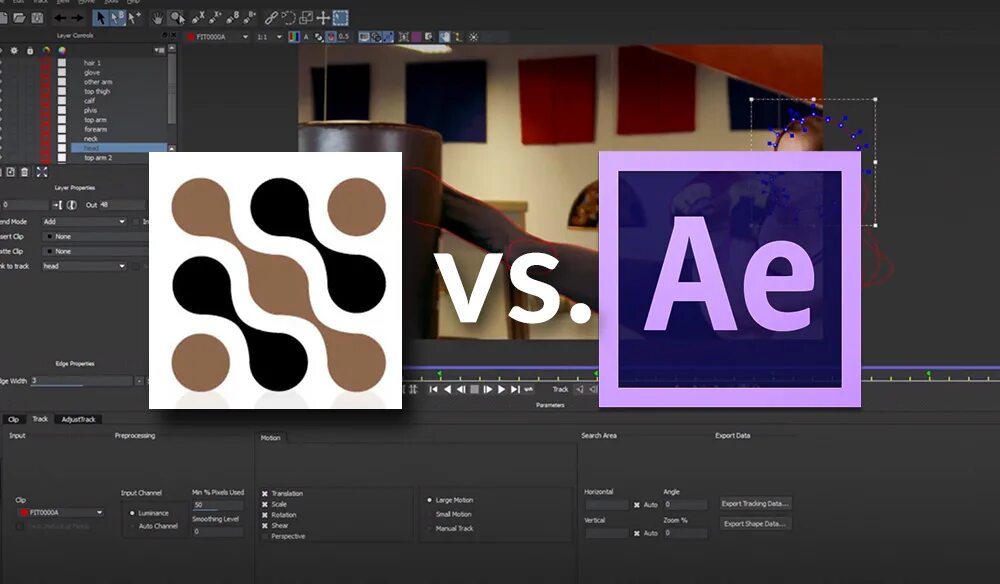Select the Auto Channel radio button
1000x584 pixels.
point(132,527)
